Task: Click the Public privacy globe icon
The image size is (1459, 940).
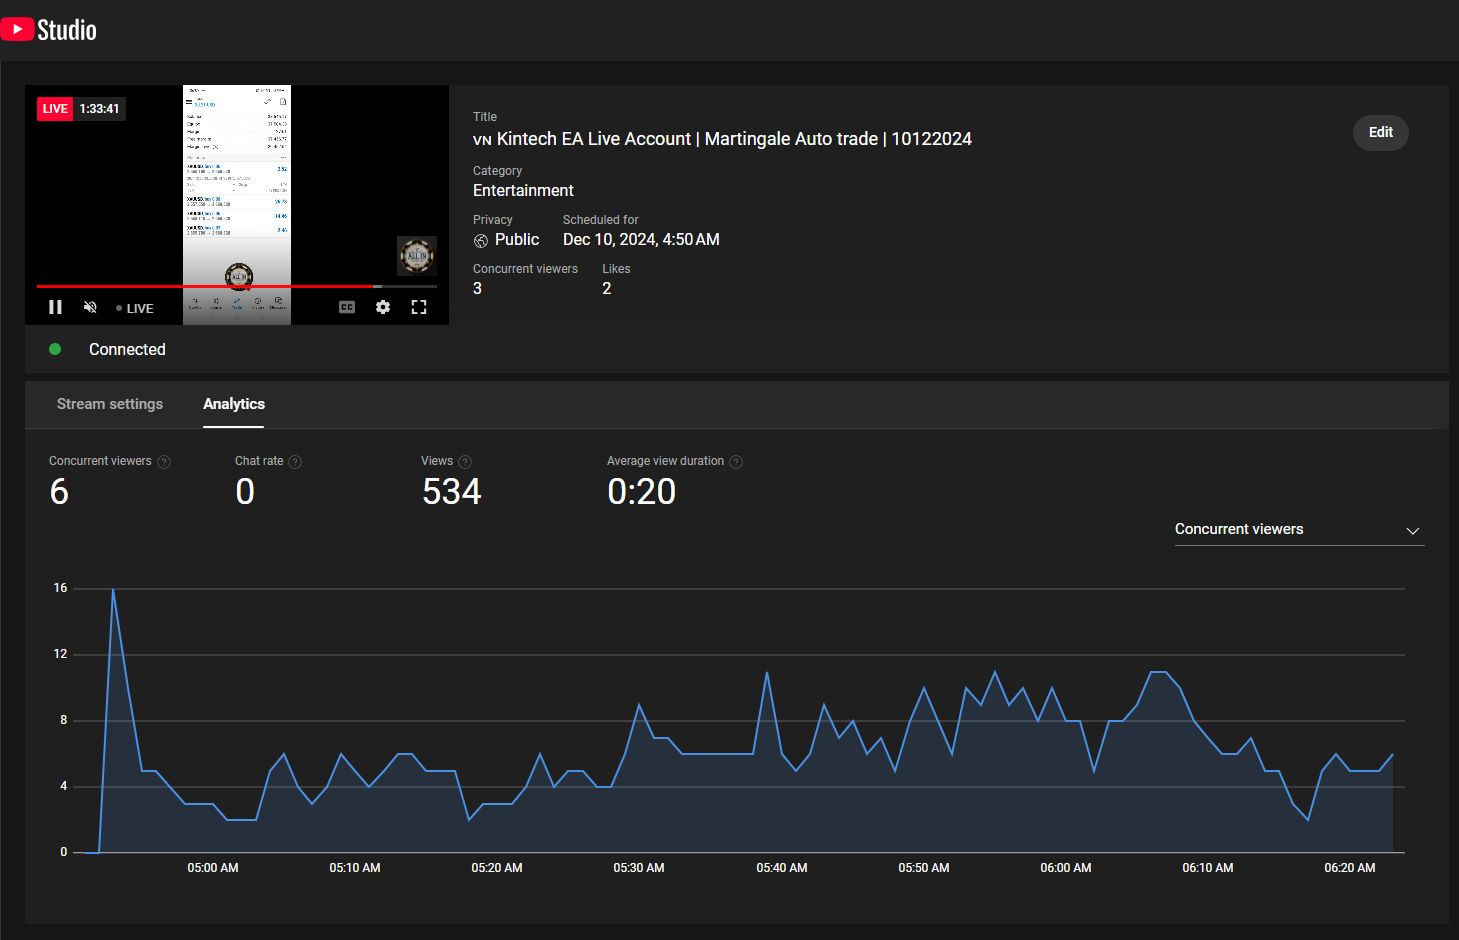Action: pyautogui.click(x=481, y=240)
